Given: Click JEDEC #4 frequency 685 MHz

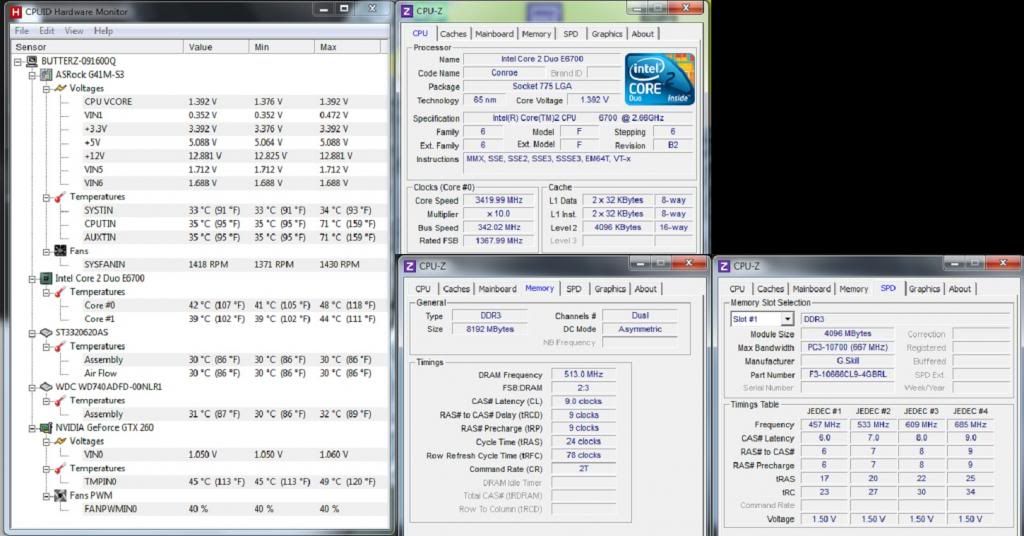Looking at the screenshot, I should click(x=970, y=424).
